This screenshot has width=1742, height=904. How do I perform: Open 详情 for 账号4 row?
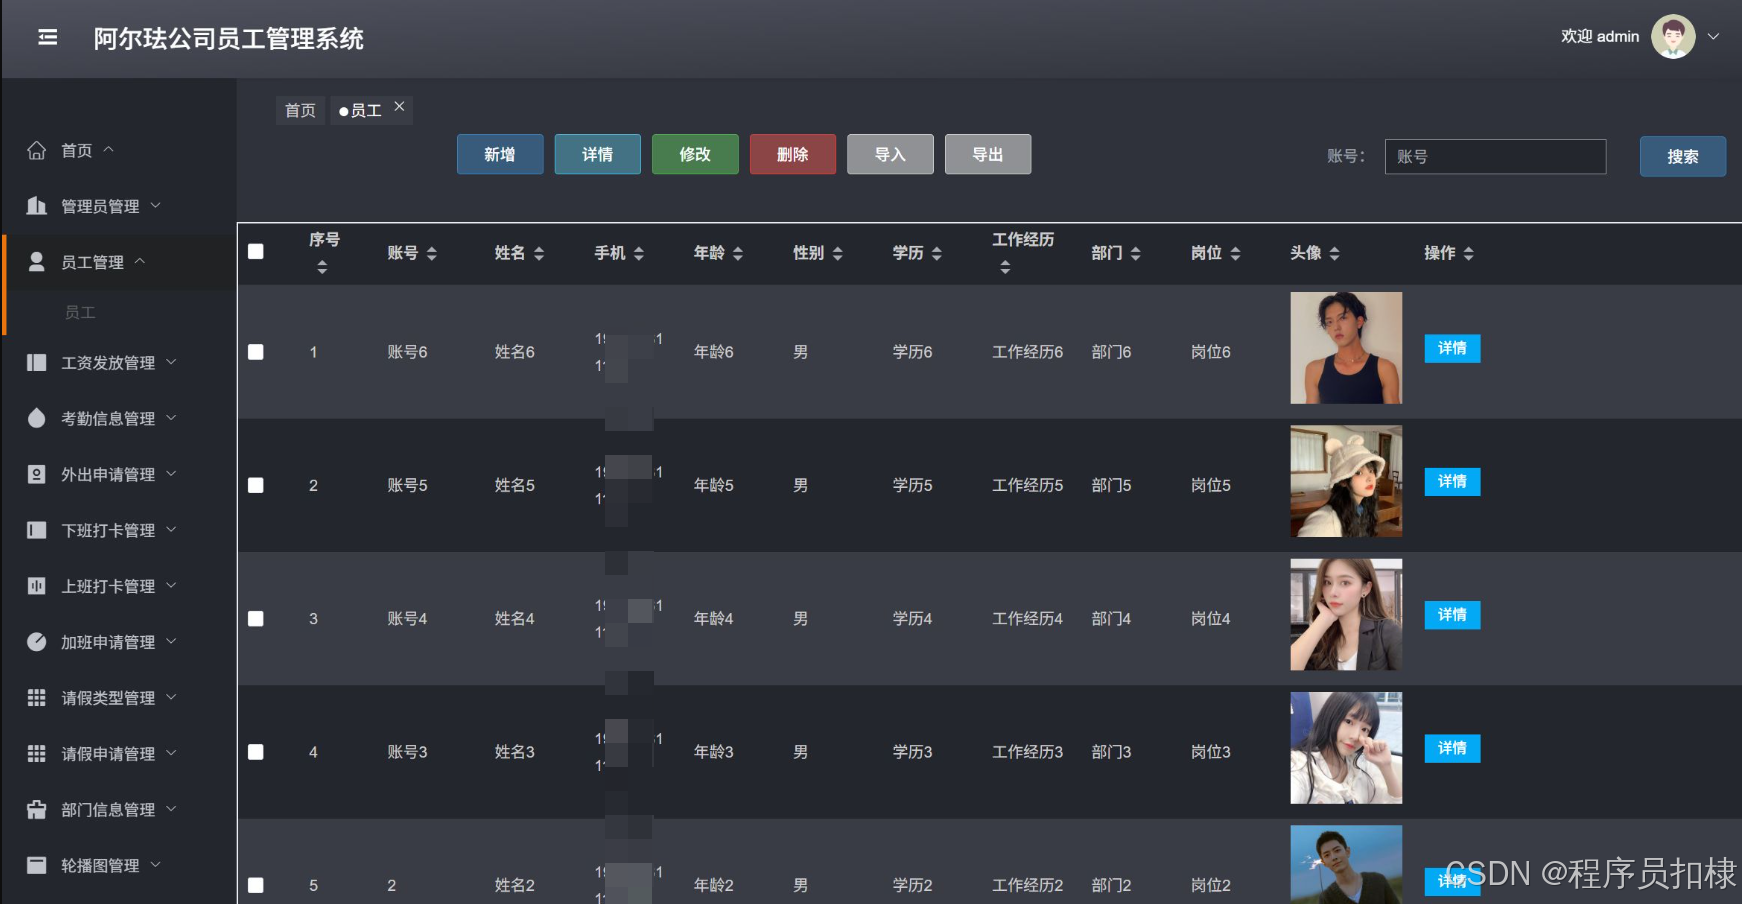[1452, 615]
